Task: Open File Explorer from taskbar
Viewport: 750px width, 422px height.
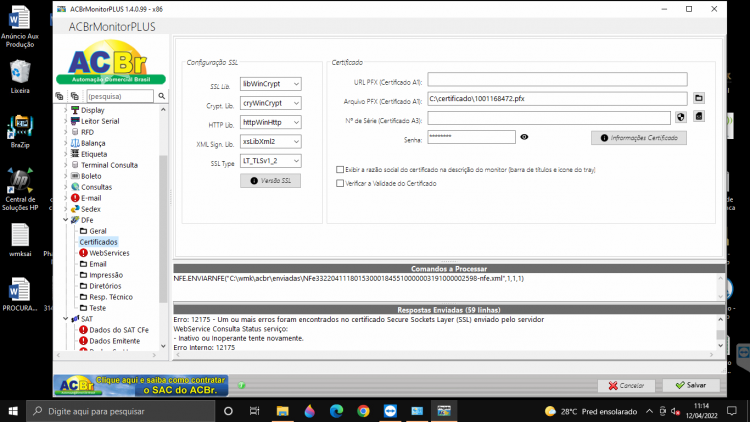Action: (x=282, y=411)
